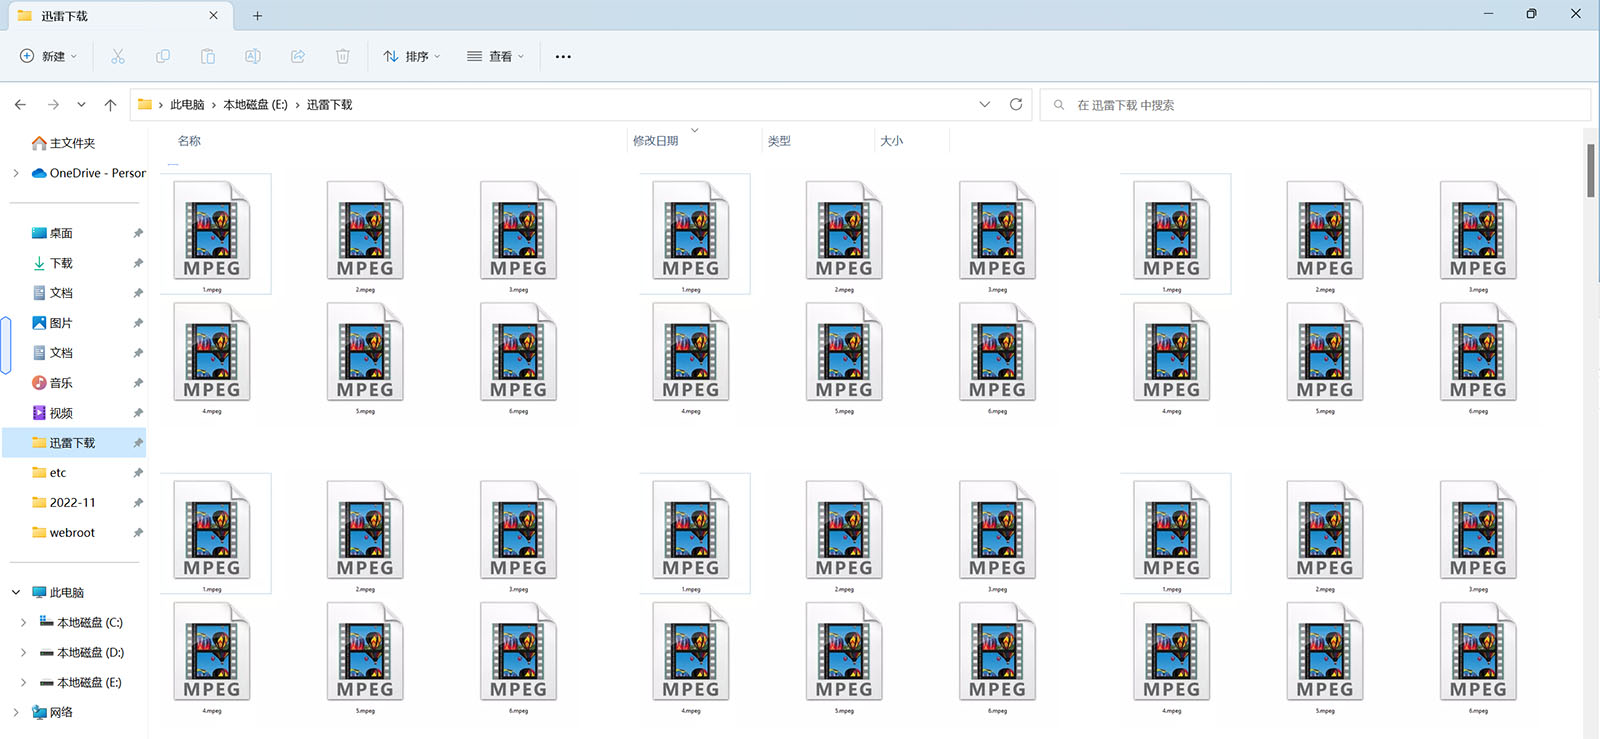Click 迅雷下载 in the address breadcrumb
This screenshot has width=1600, height=739.
tap(329, 104)
